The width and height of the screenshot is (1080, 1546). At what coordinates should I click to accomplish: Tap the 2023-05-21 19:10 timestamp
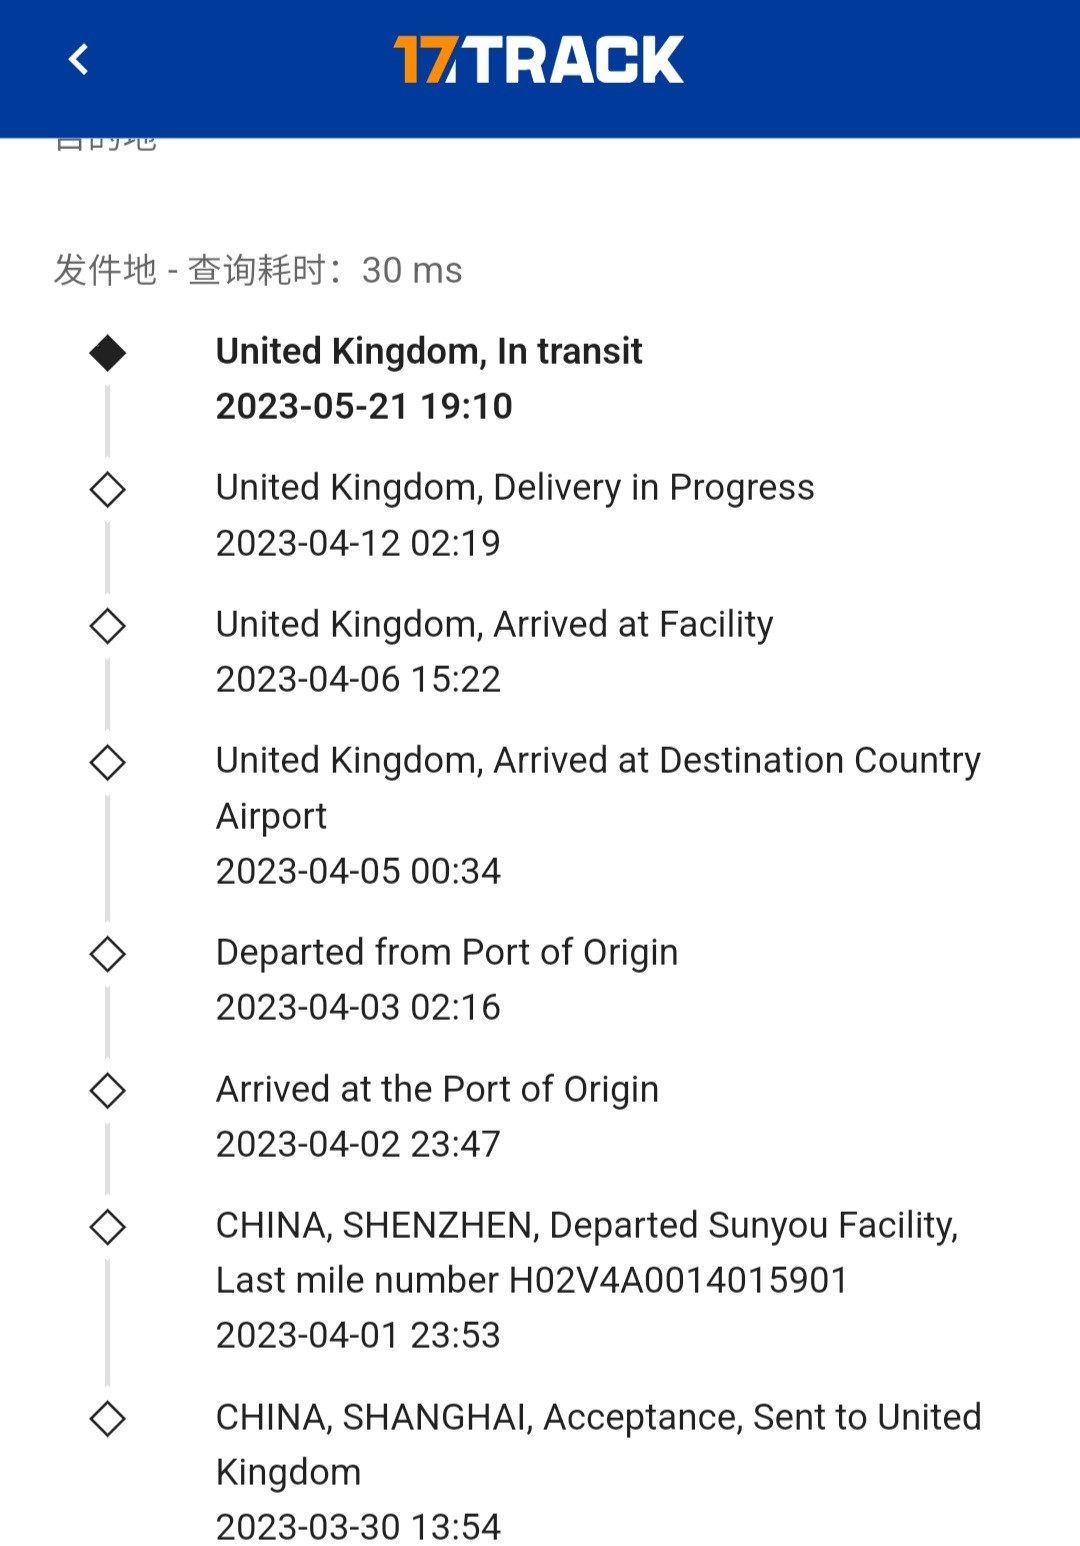pos(364,406)
